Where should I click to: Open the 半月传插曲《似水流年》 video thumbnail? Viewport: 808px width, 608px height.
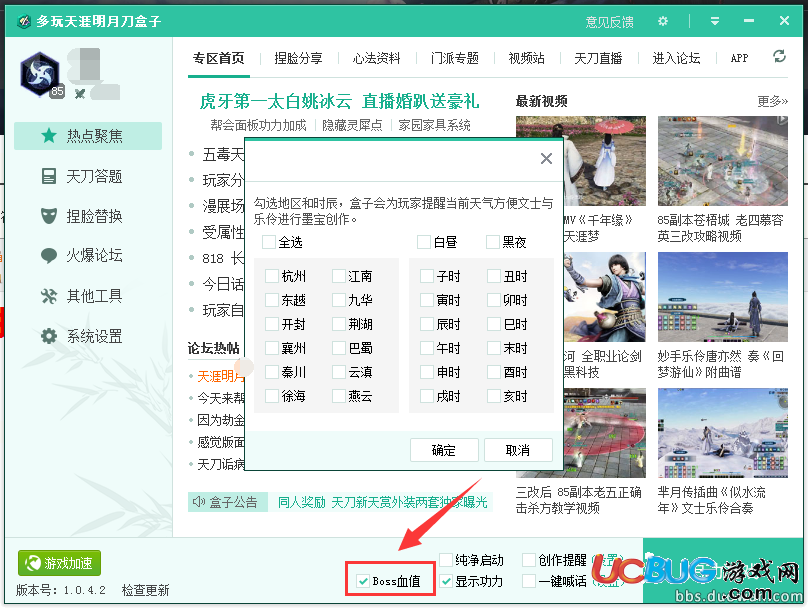click(x=722, y=433)
